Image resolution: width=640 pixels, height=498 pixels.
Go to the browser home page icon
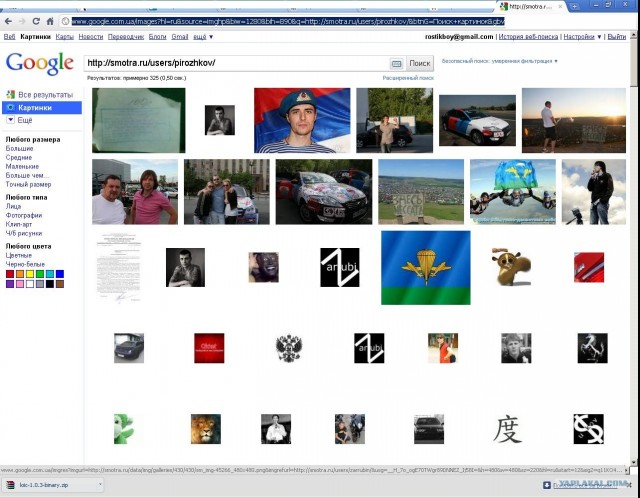pyautogui.click(x=50, y=21)
